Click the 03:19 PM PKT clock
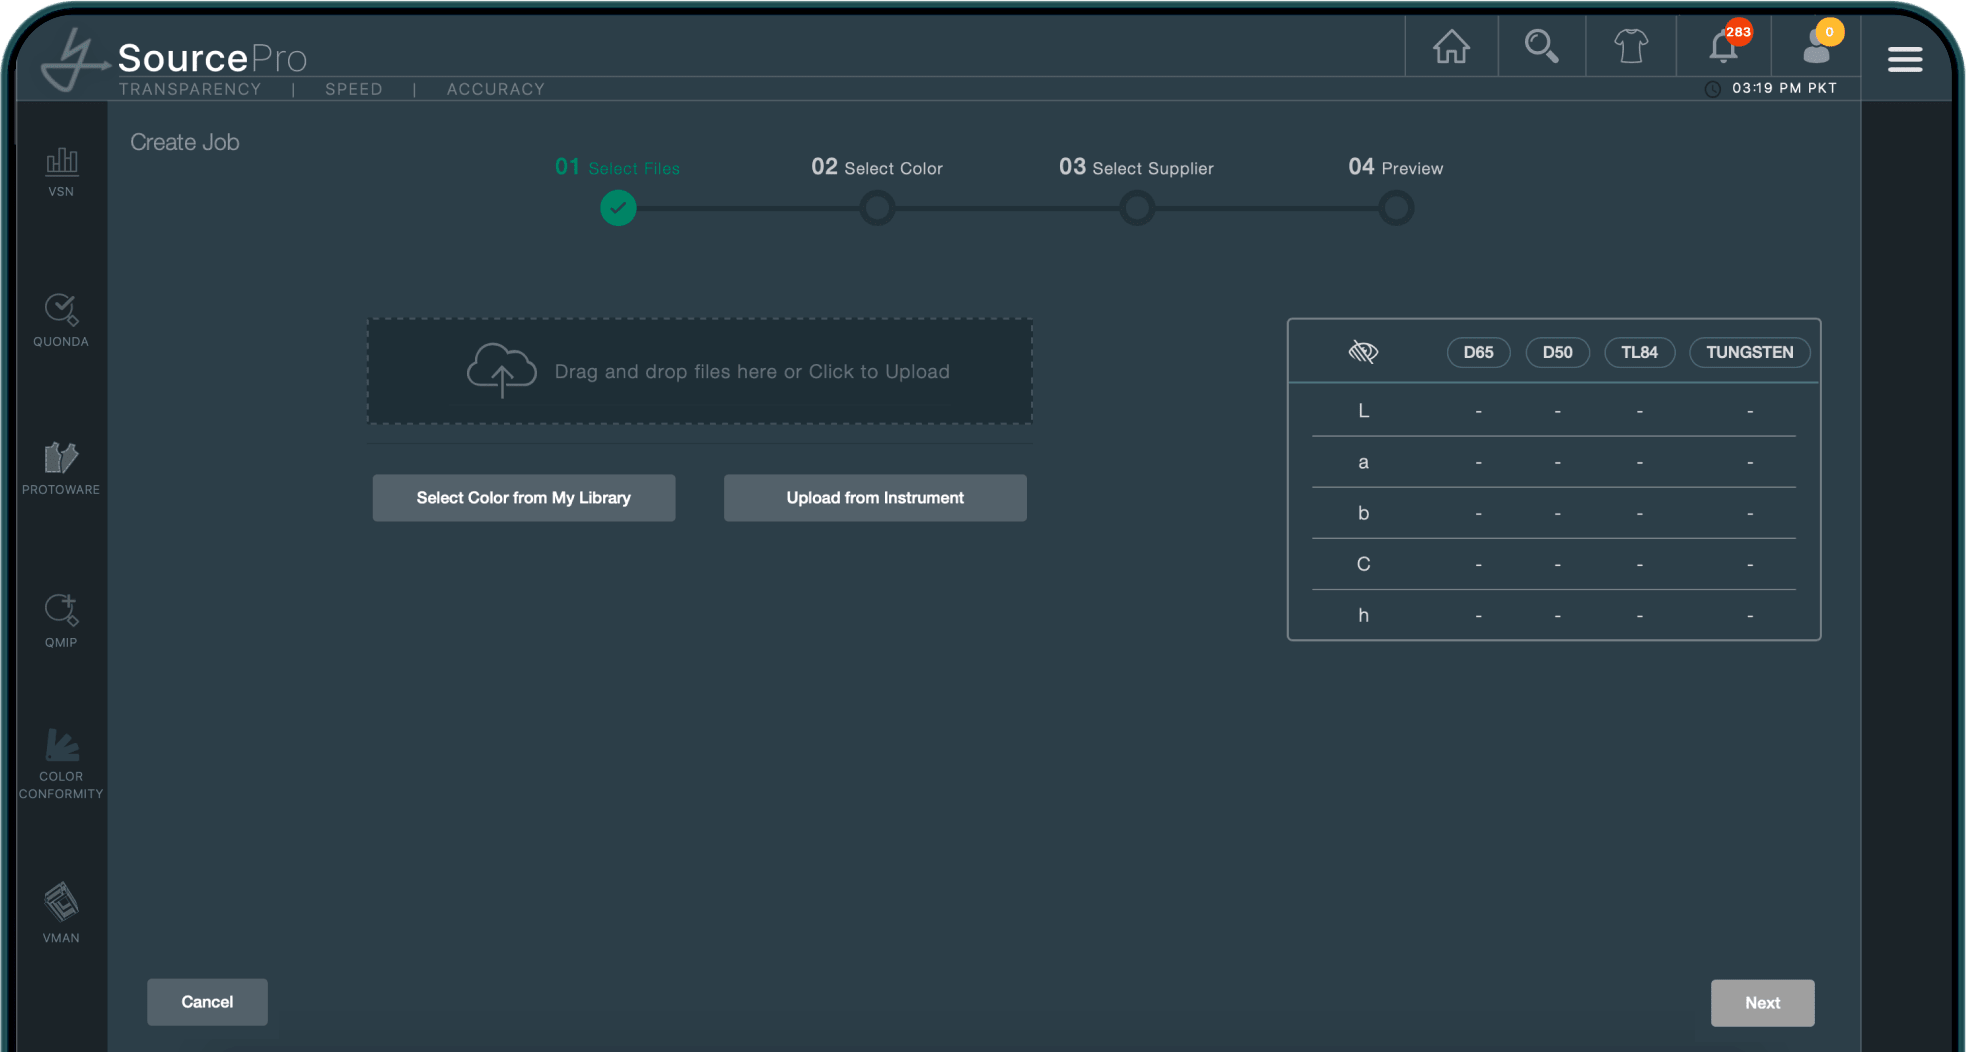Viewport: 1966px width, 1052px height. point(1772,88)
